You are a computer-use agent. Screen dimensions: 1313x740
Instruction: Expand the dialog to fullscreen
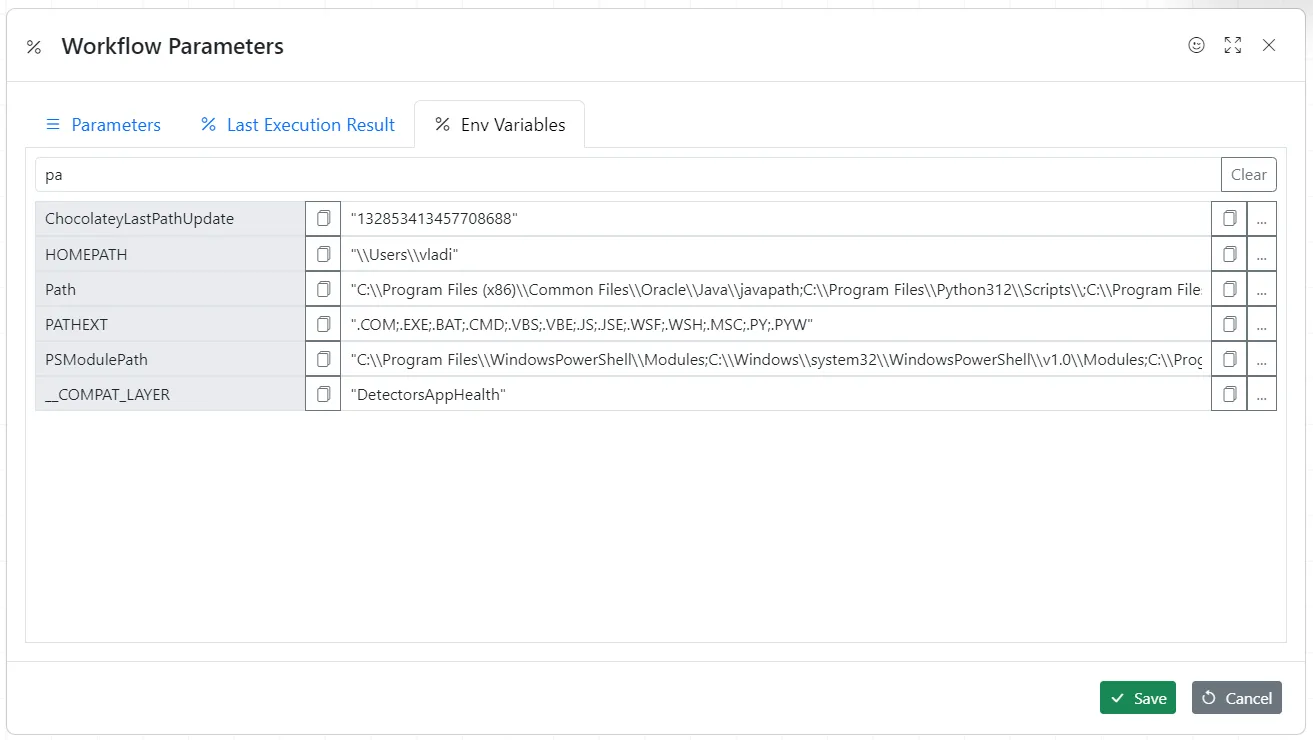(1232, 45)
